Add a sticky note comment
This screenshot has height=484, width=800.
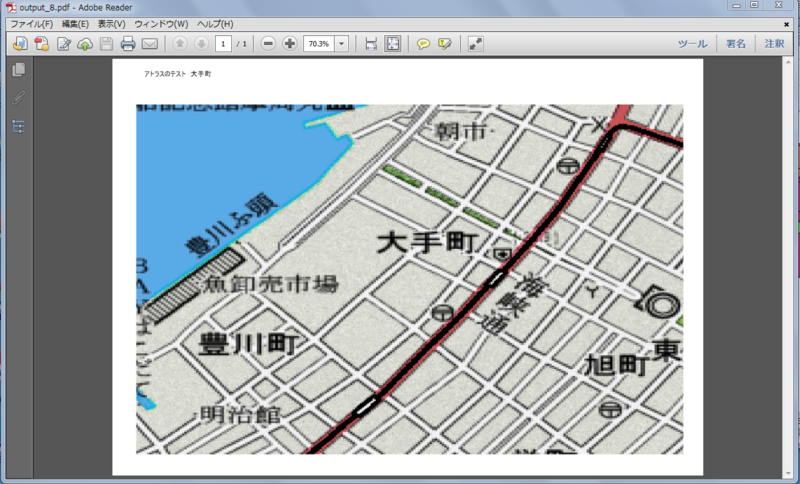click(x=423, y=44)
